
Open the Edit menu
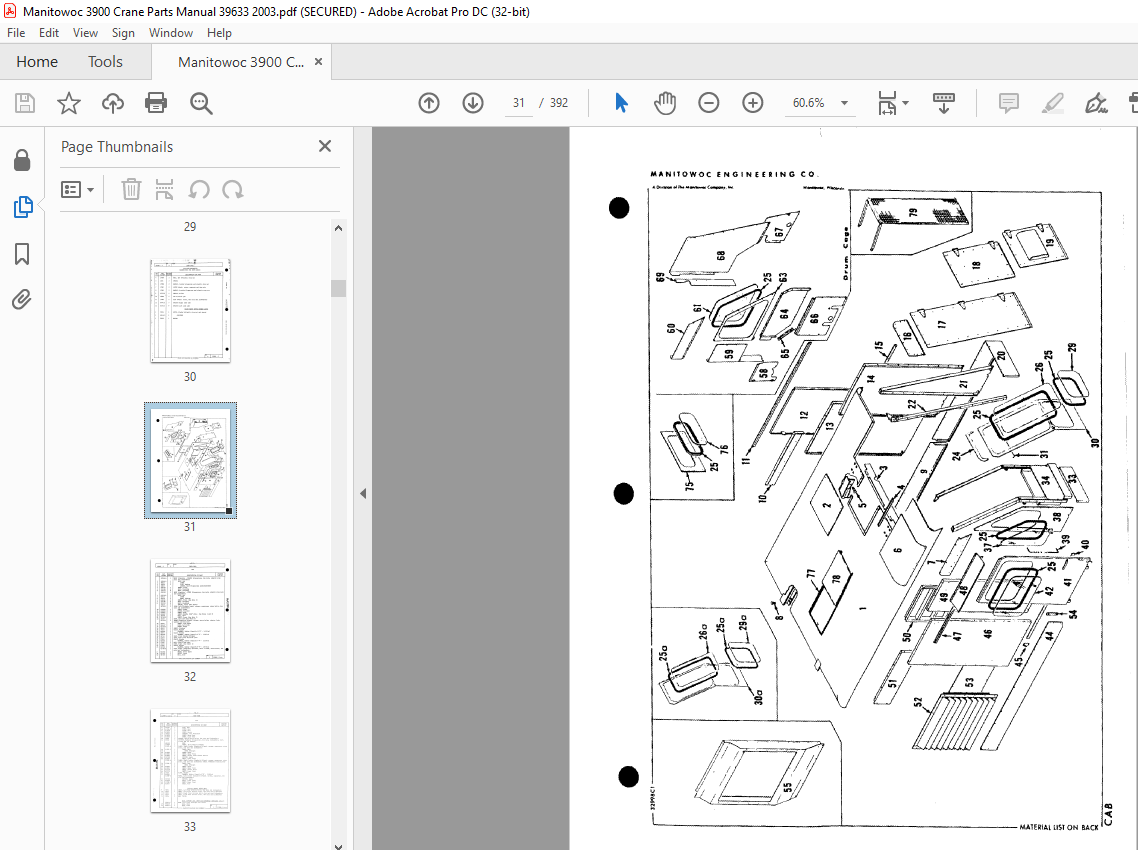49,33
